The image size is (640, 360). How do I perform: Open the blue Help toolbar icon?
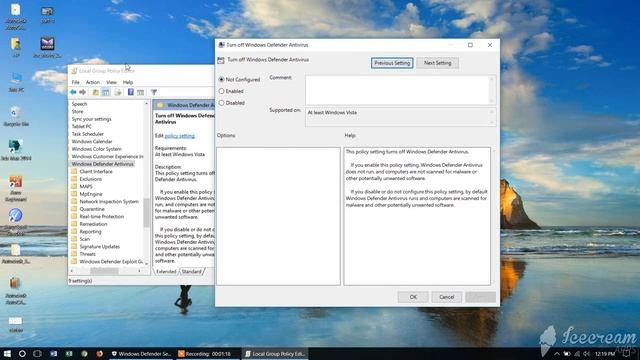[131, 92]
